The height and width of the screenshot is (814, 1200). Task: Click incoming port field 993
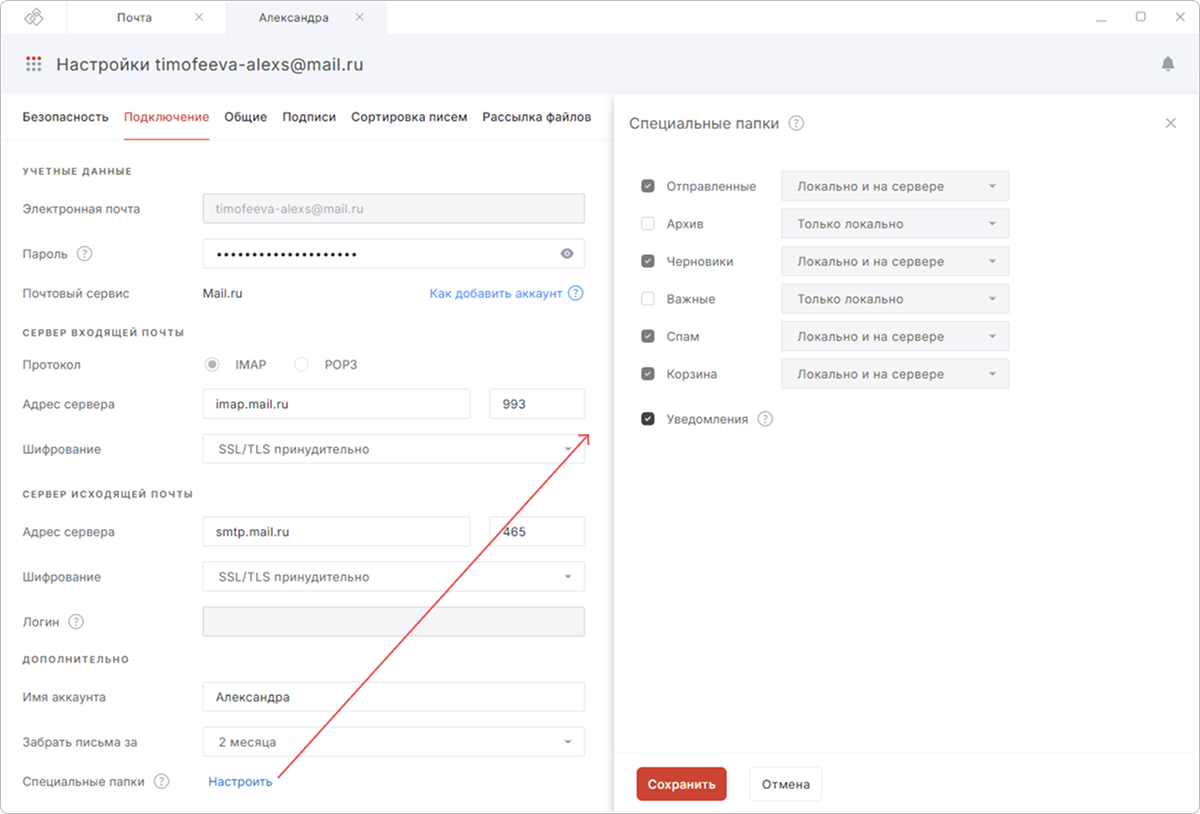click(537, 404)
